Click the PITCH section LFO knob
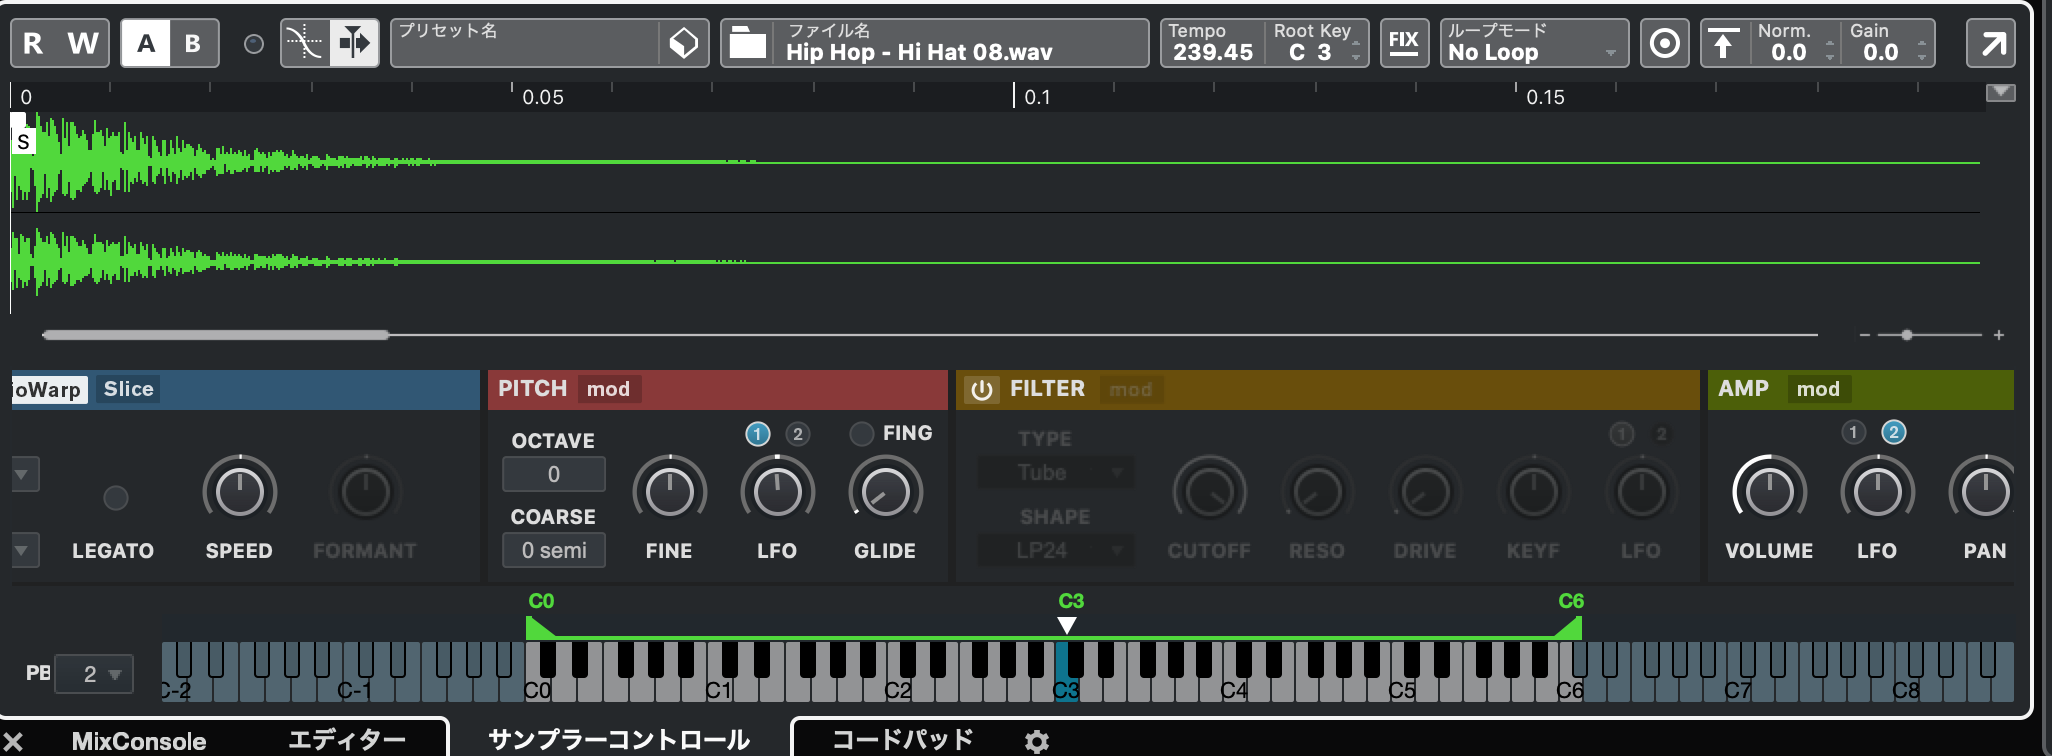The image size is (2052, 756). [777, 492]
